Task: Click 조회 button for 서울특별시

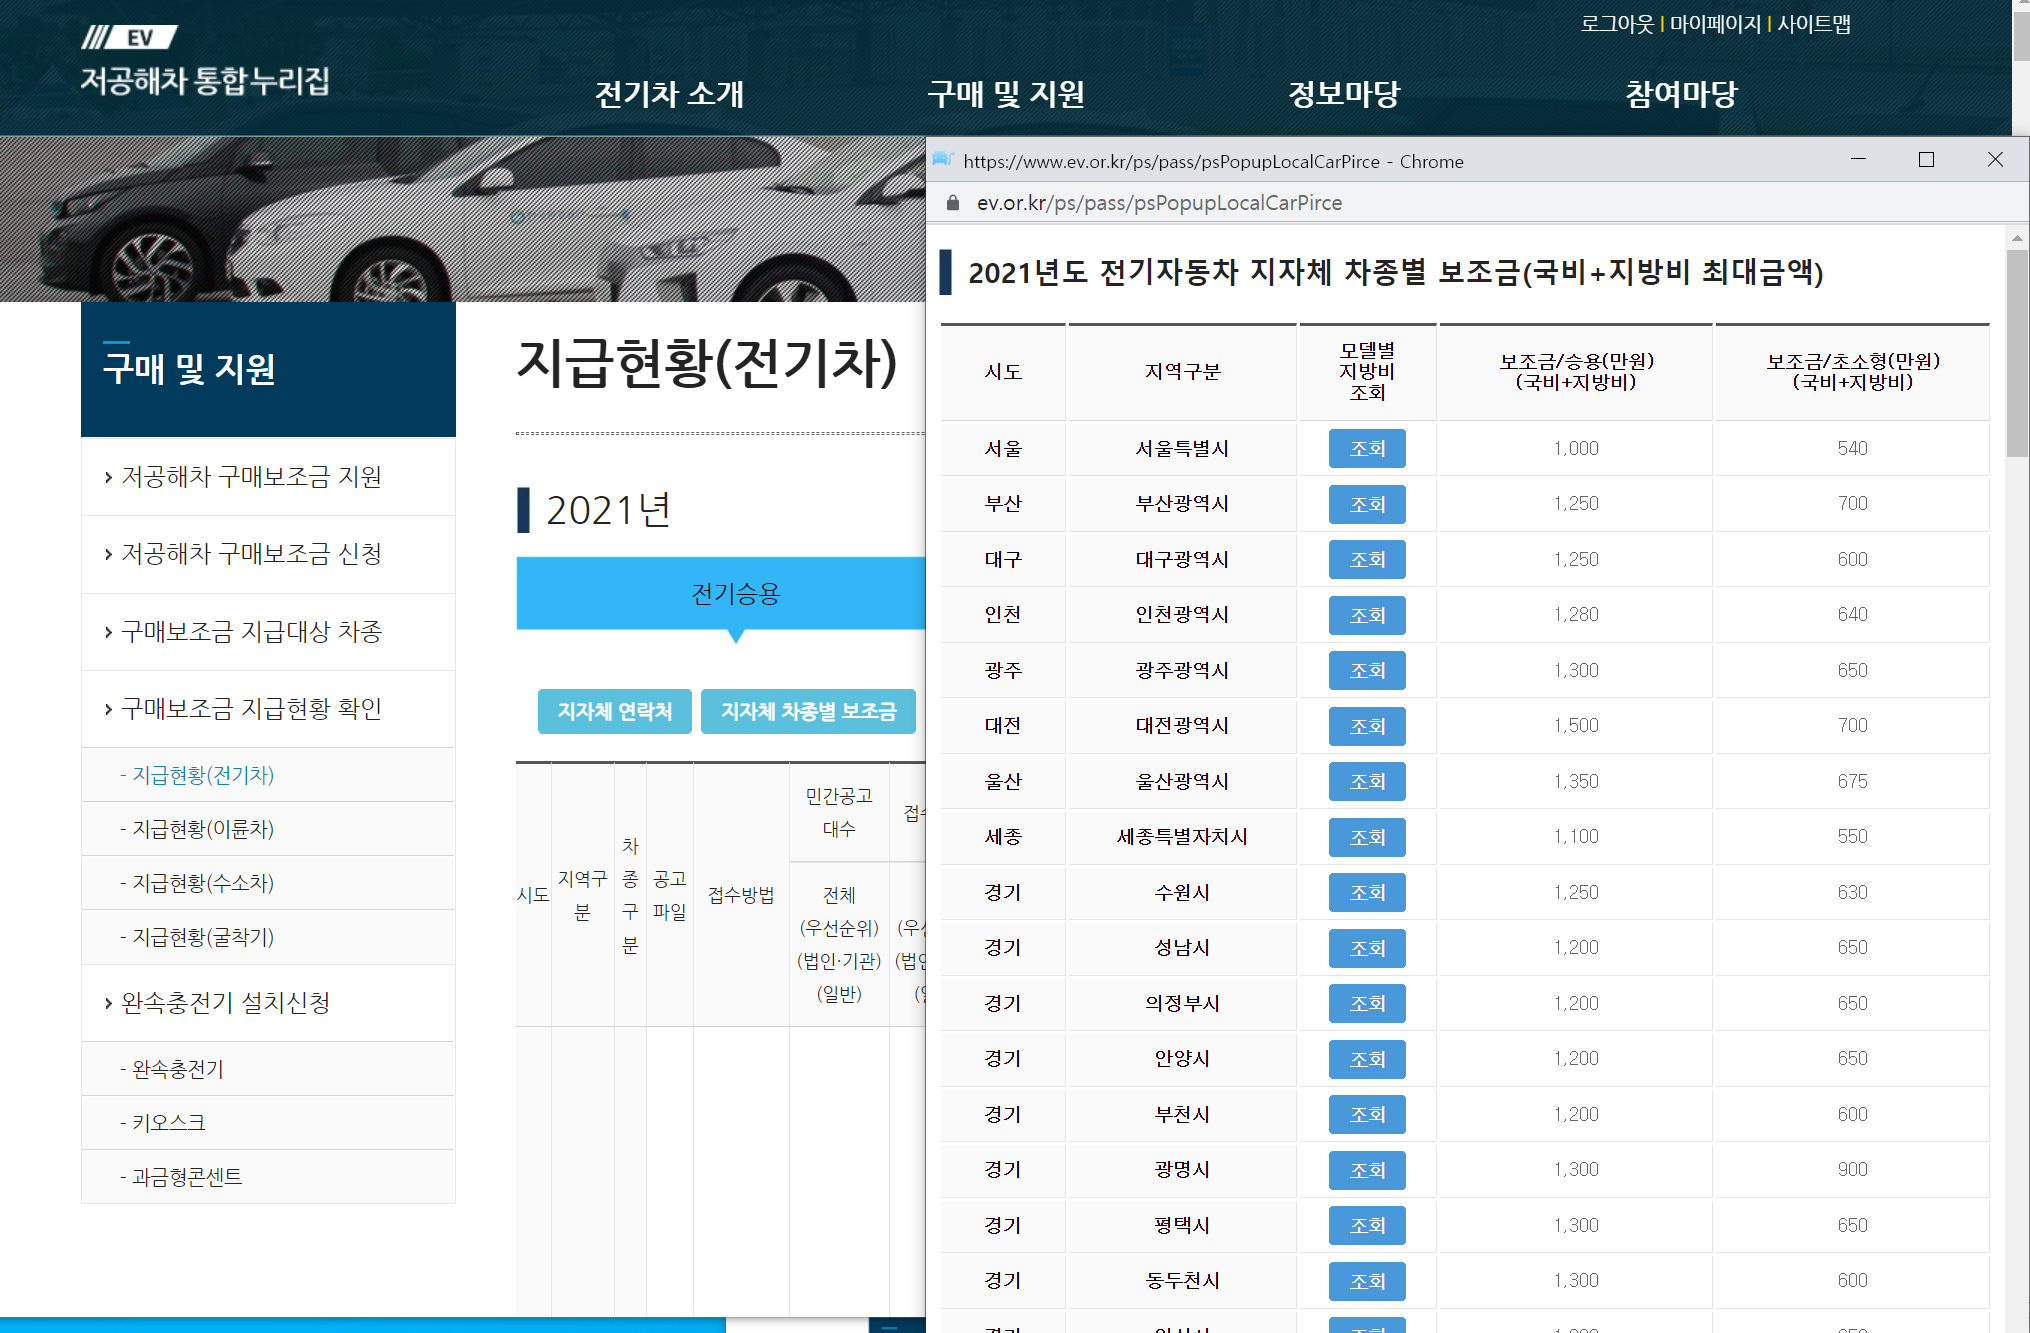Action: pos(1366,449)
